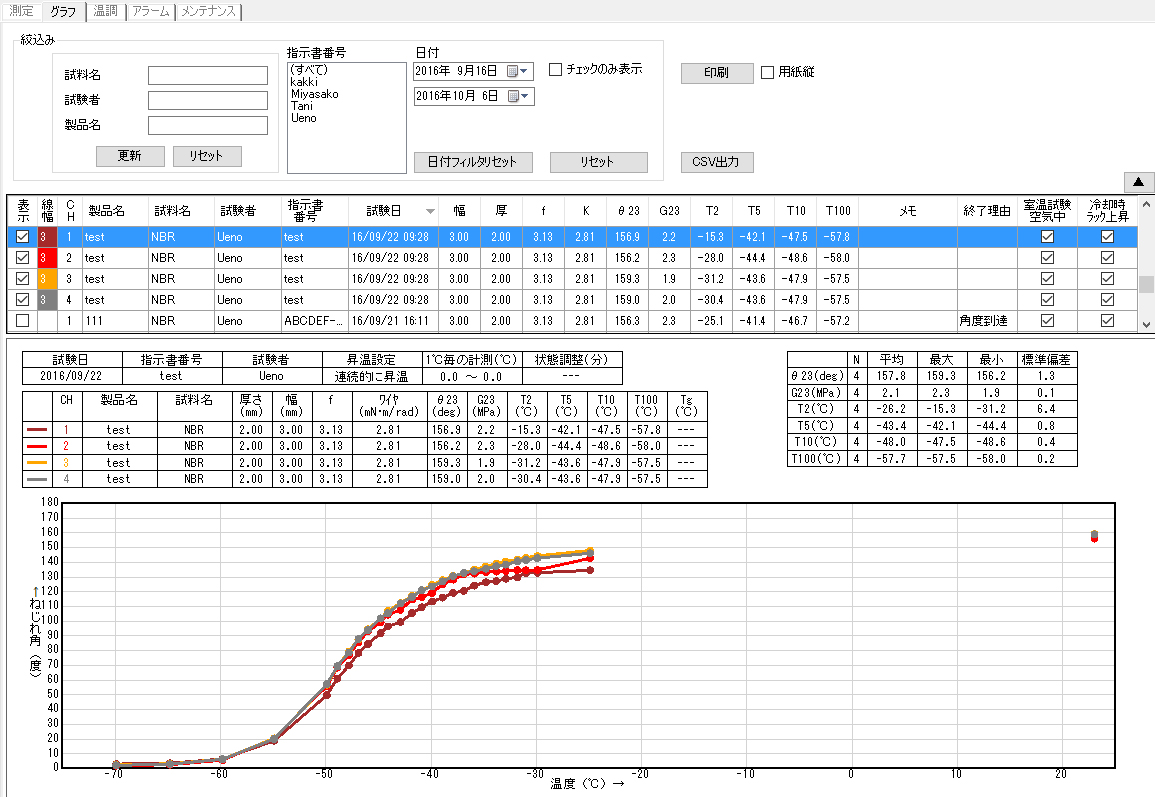Screen dimensions: 1155x797
Task: Enable the チェックのみ表示 checkbox
Action: click(555, 70)
